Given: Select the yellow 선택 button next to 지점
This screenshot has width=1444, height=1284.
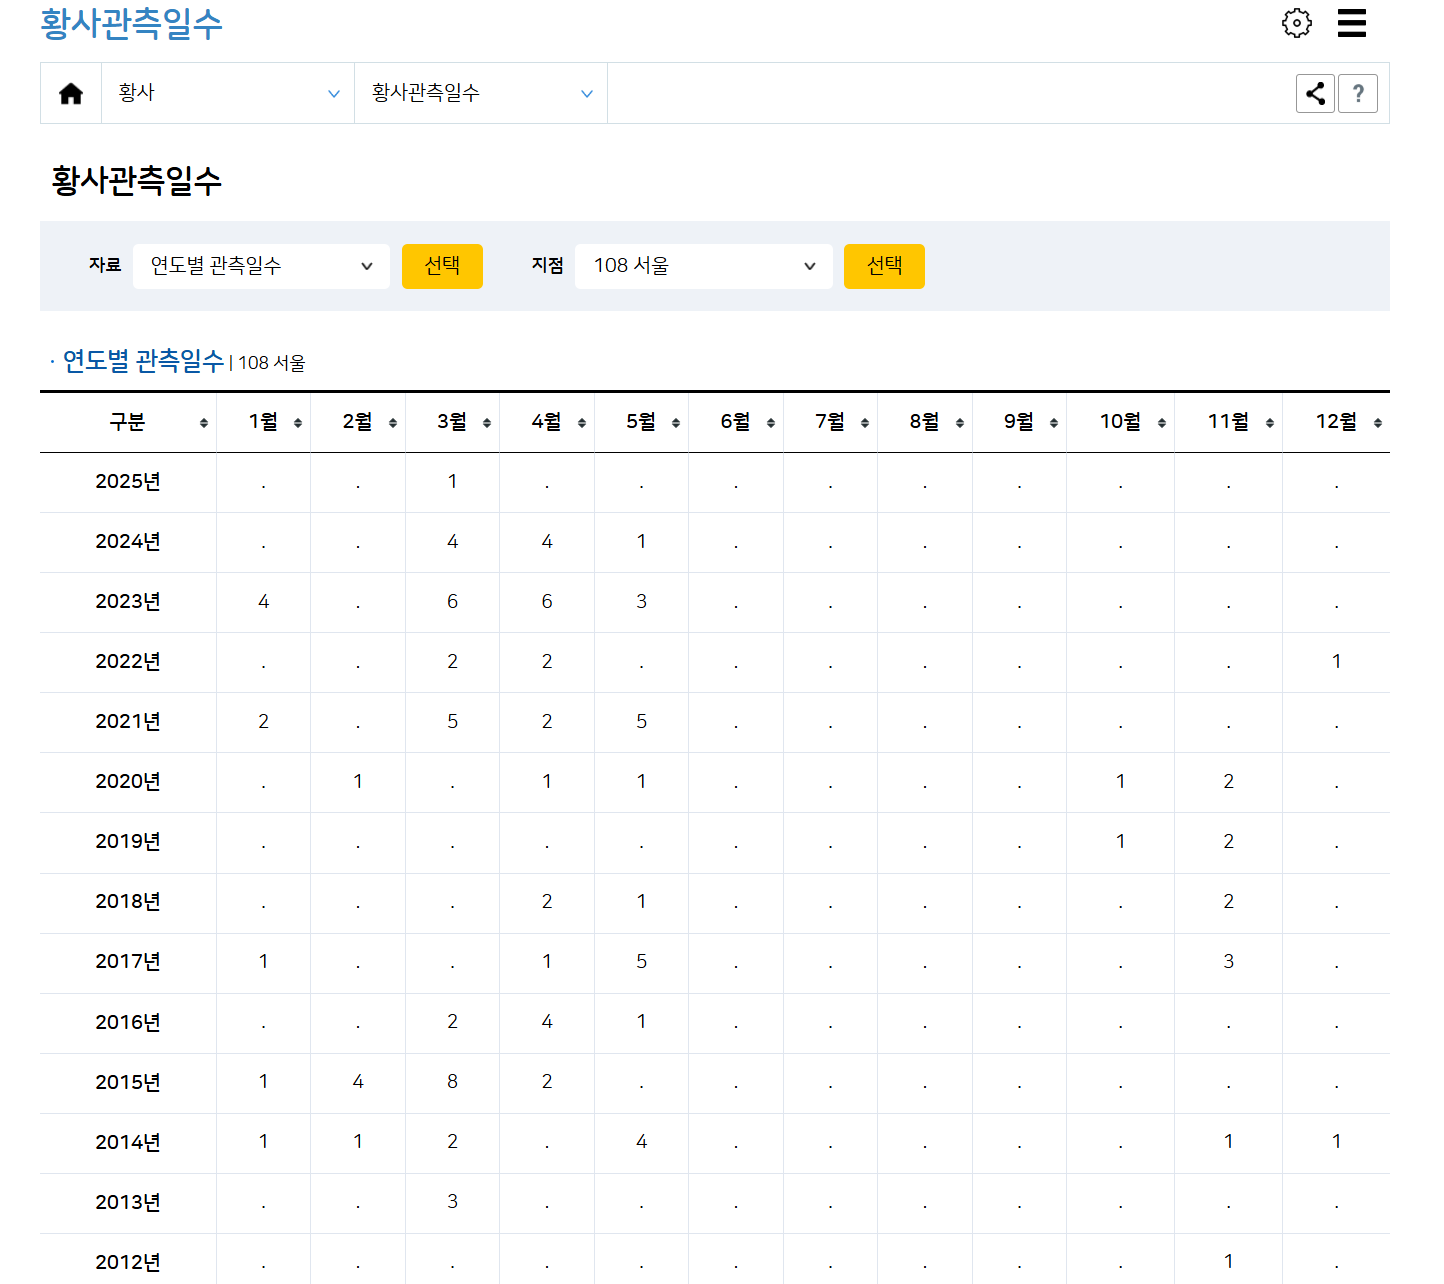Looking at the screenshot, I should [884, 266].
